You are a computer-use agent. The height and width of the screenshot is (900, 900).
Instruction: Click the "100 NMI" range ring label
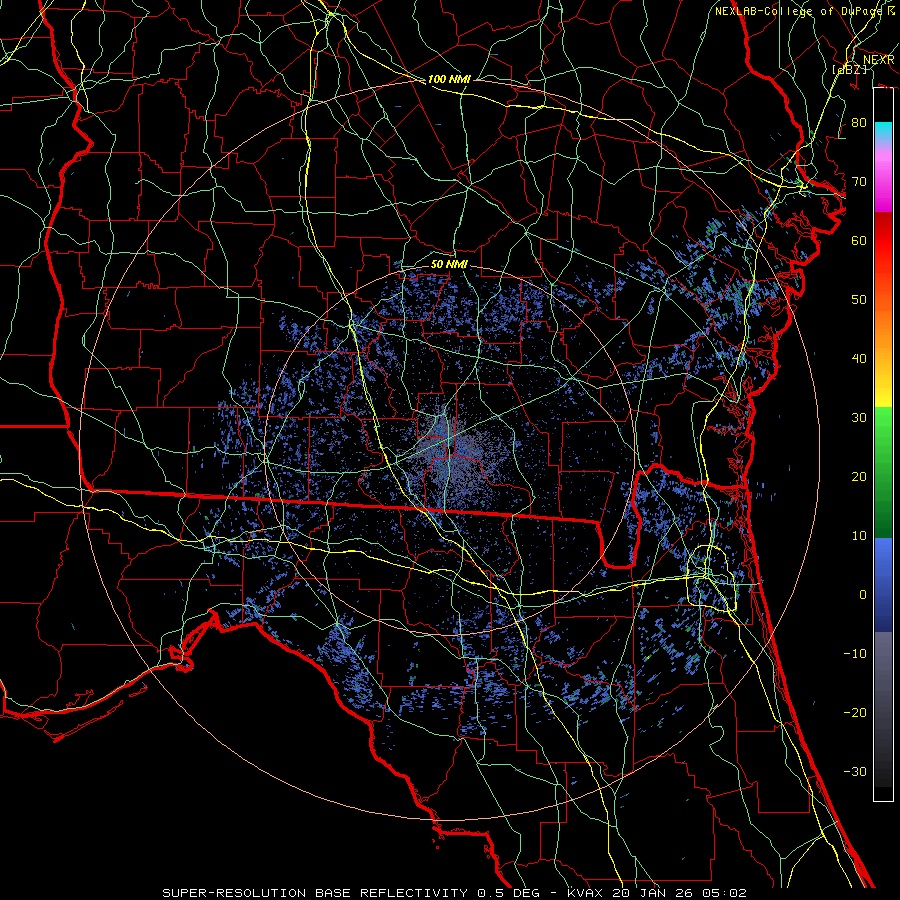[449, 79]
